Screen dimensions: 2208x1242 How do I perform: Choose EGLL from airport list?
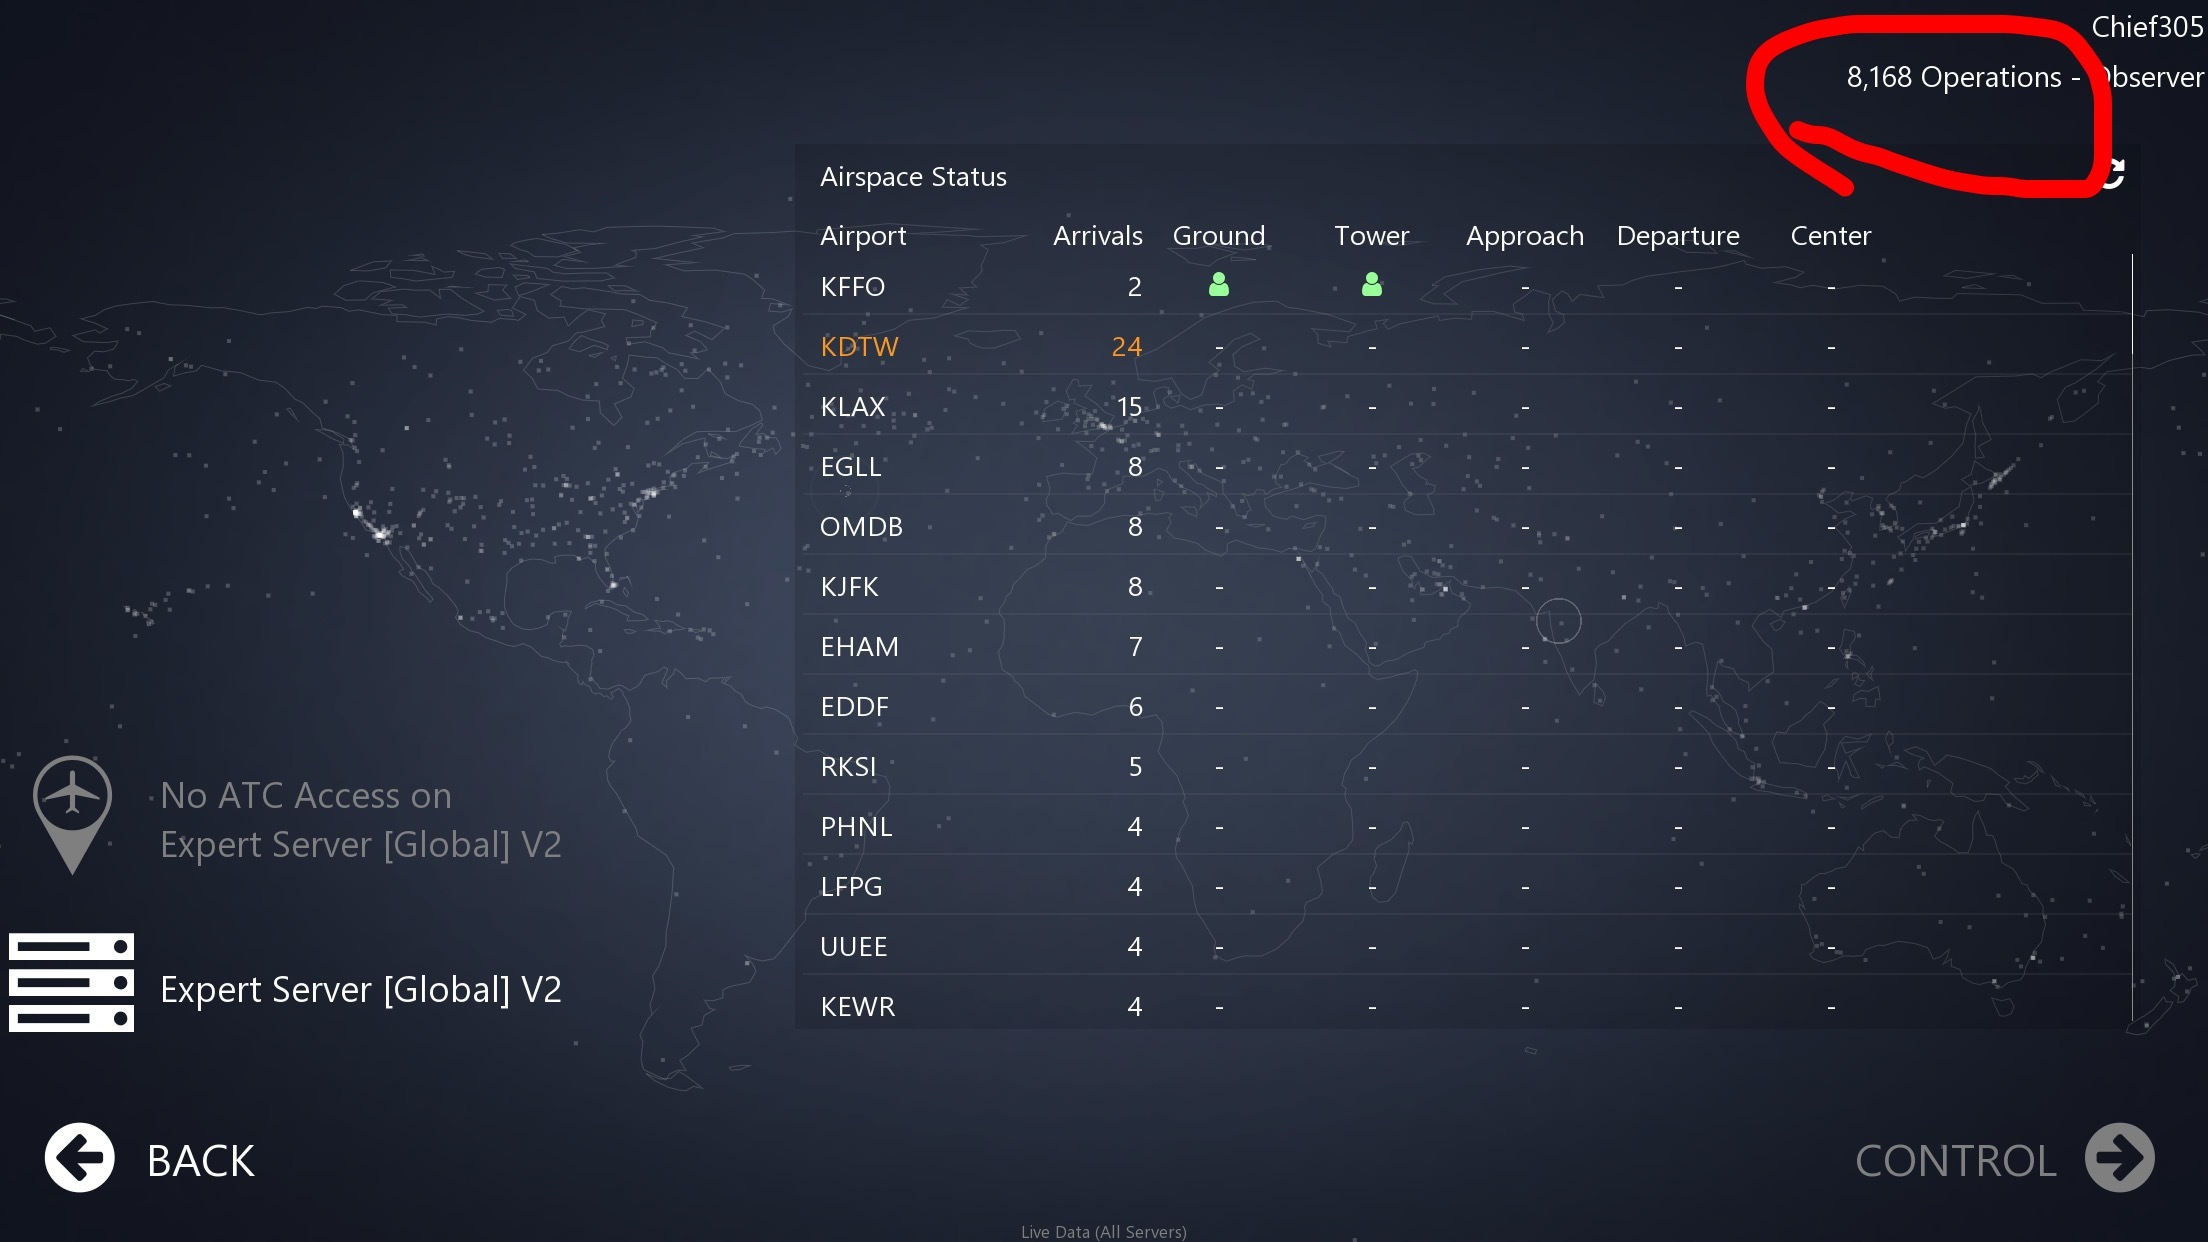pyautogui.click(x=851, y=467)
